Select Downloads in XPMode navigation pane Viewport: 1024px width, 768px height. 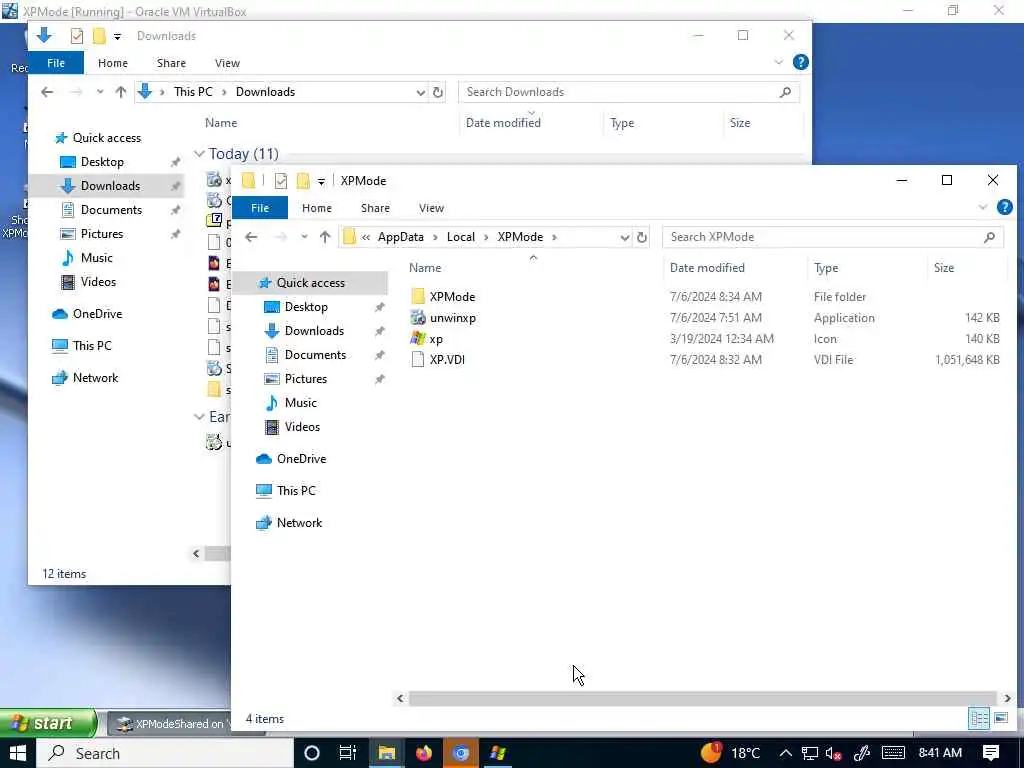click(x=313, y=331)
